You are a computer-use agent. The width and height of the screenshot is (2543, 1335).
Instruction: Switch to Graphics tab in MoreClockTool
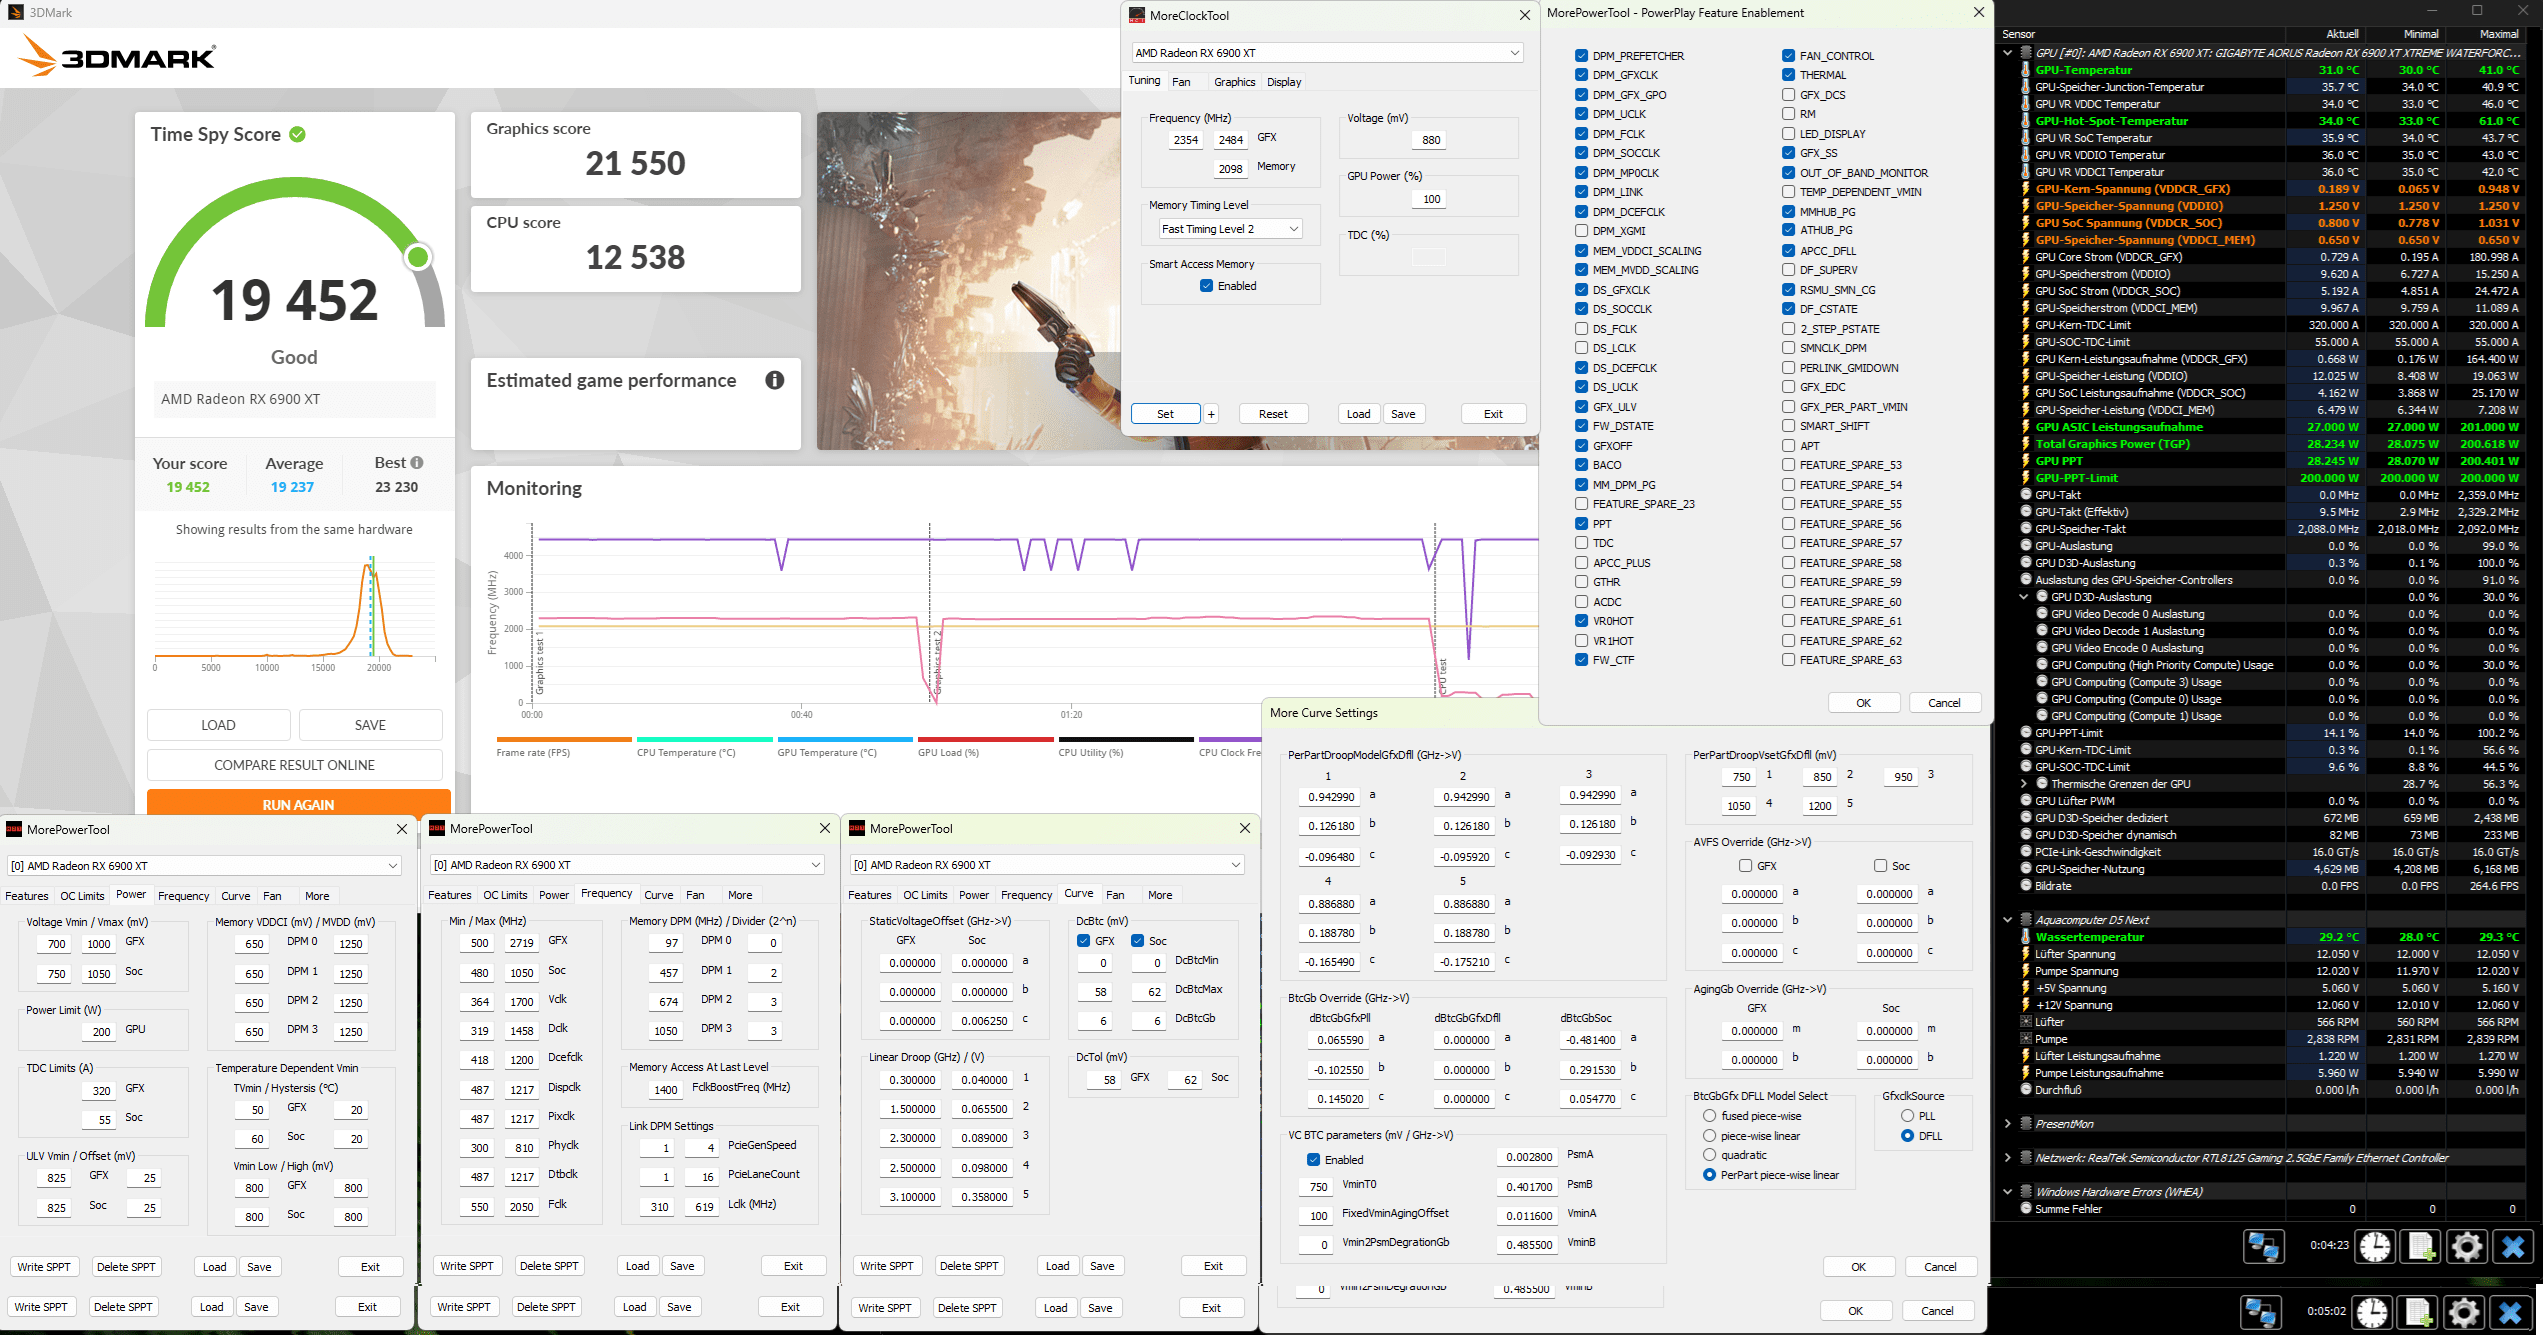[x=1234, y=82]
